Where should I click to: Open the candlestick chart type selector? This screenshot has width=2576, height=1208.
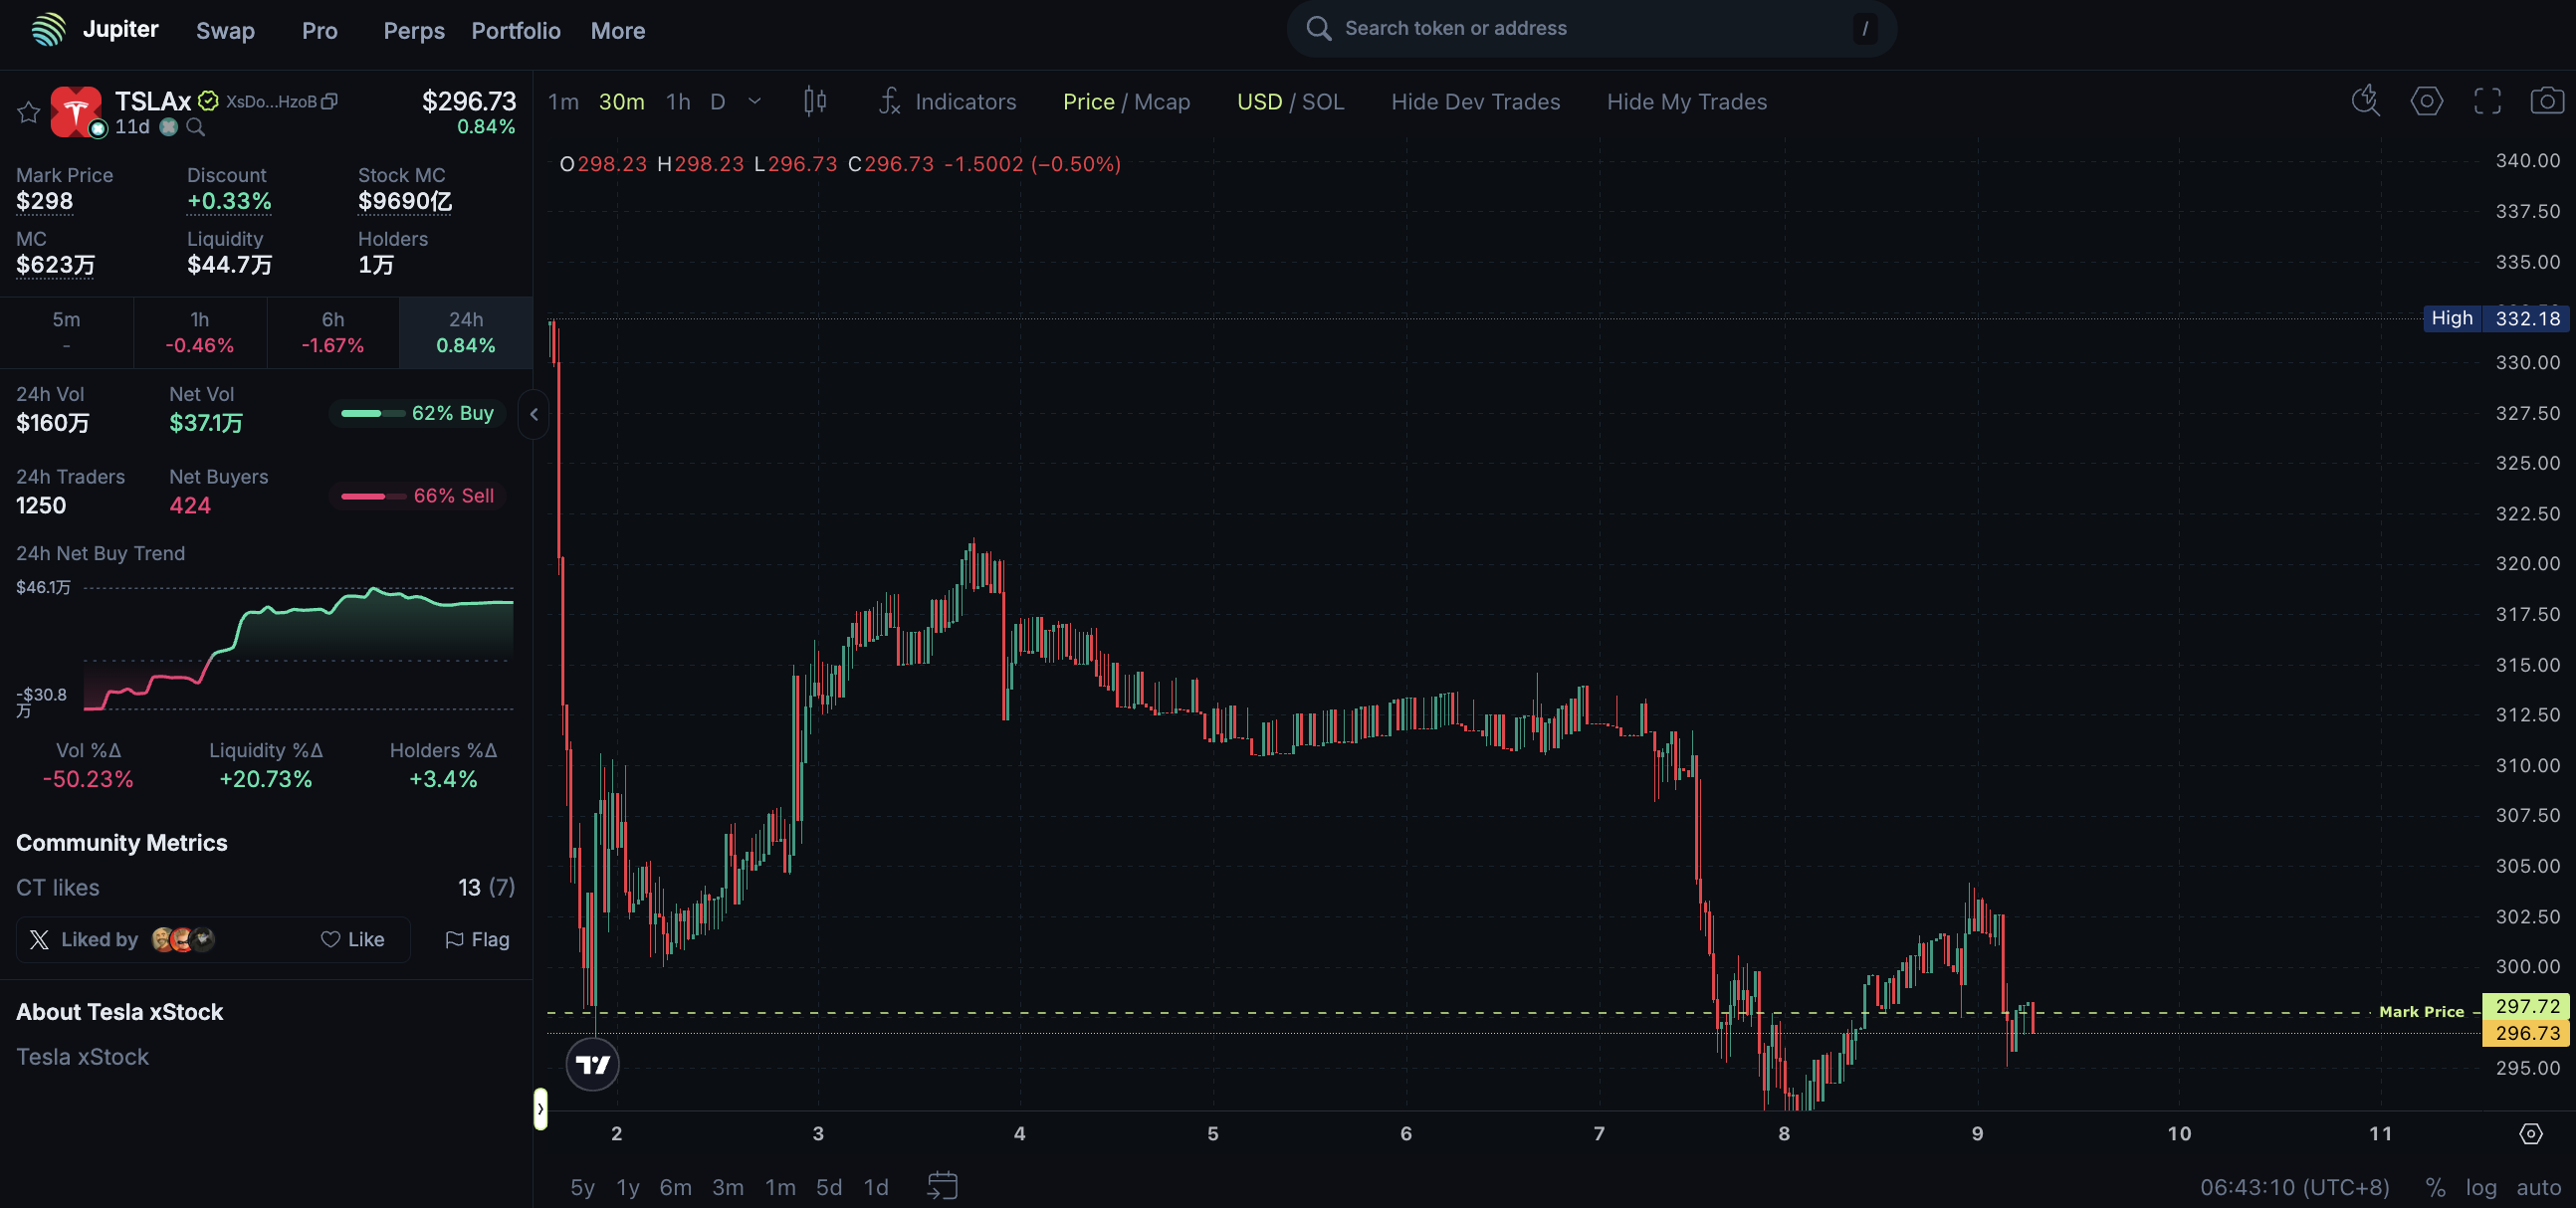coord(815,101)
